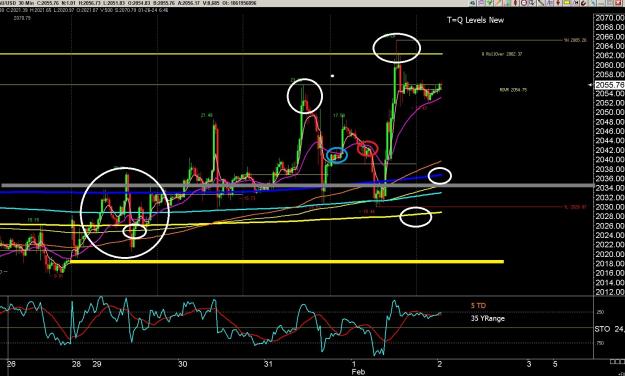
Task: Click the RMR 2054.75 level label
Action: point(513,90)
